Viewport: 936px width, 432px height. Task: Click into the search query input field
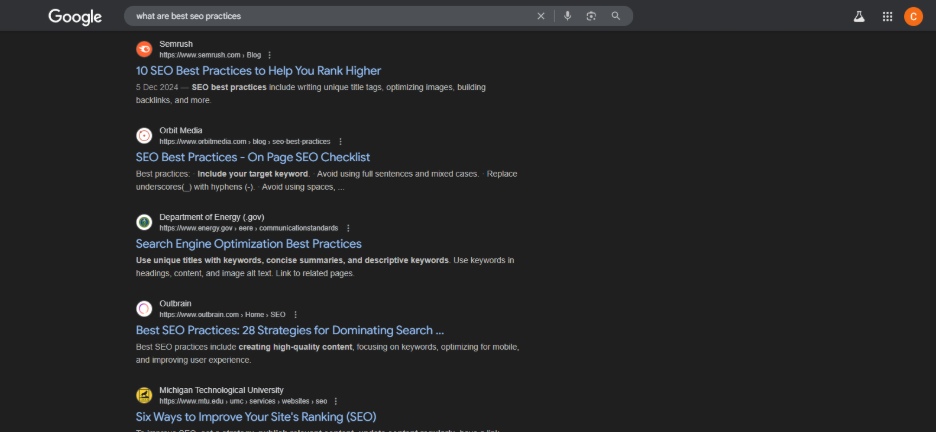click(330, 16)
